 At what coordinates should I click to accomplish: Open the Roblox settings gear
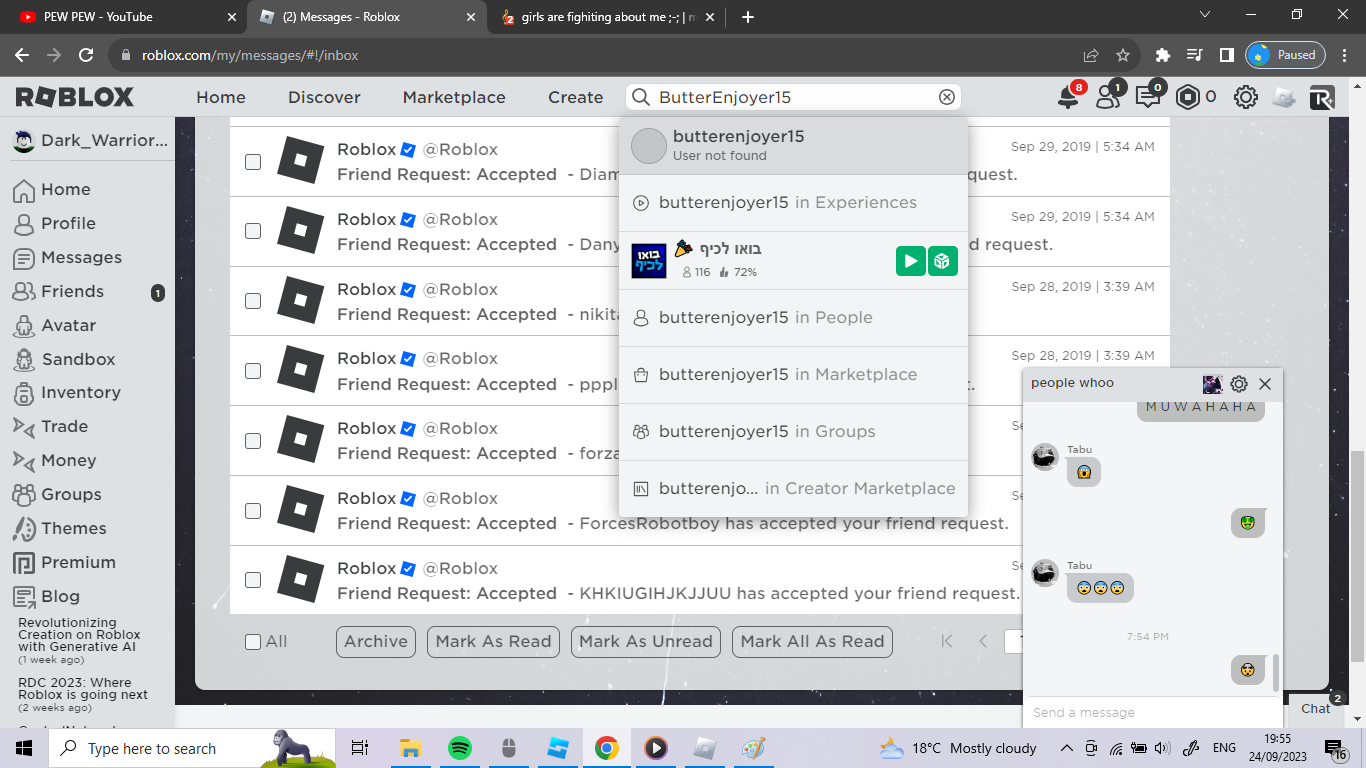point(1245,97)
